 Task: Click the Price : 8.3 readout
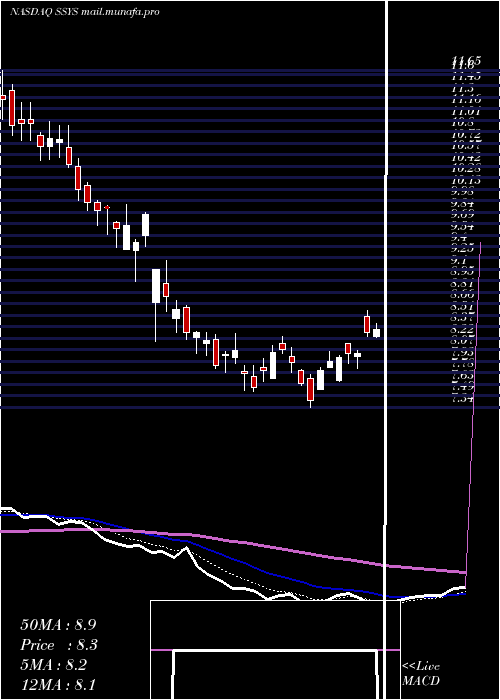59,645
